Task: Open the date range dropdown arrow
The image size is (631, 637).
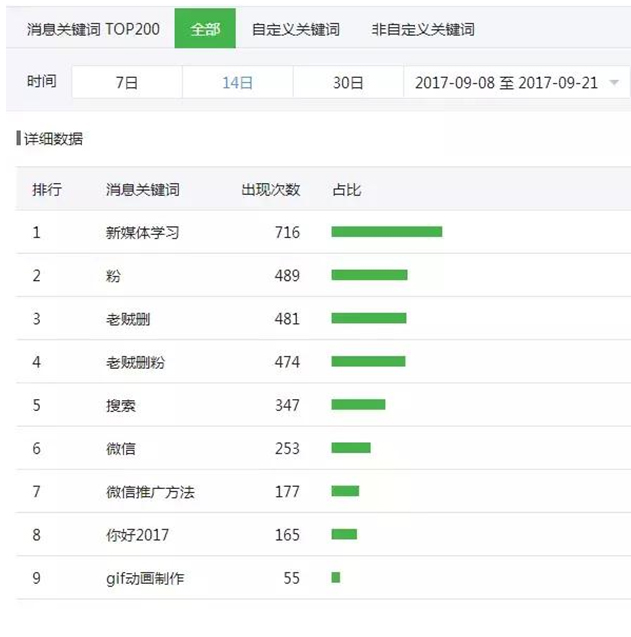Action: coord(614,83)
